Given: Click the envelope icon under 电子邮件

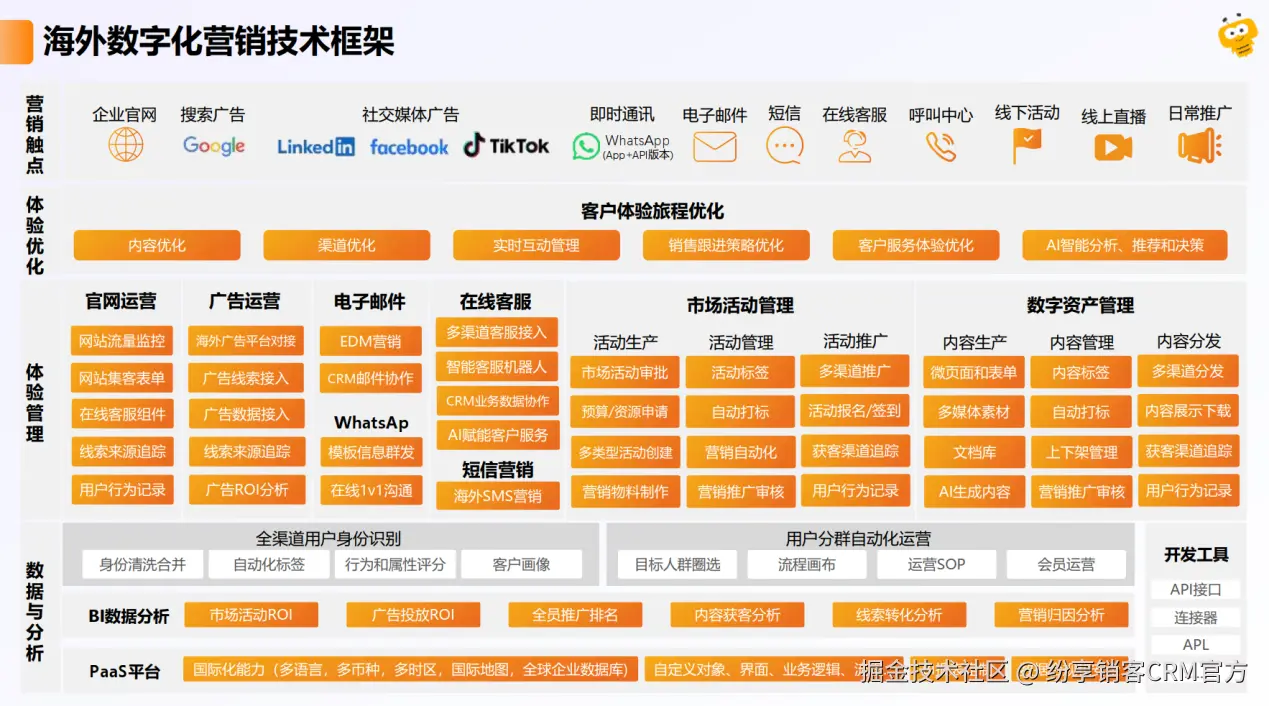Looking at the screenshot, I should point(714,146).
